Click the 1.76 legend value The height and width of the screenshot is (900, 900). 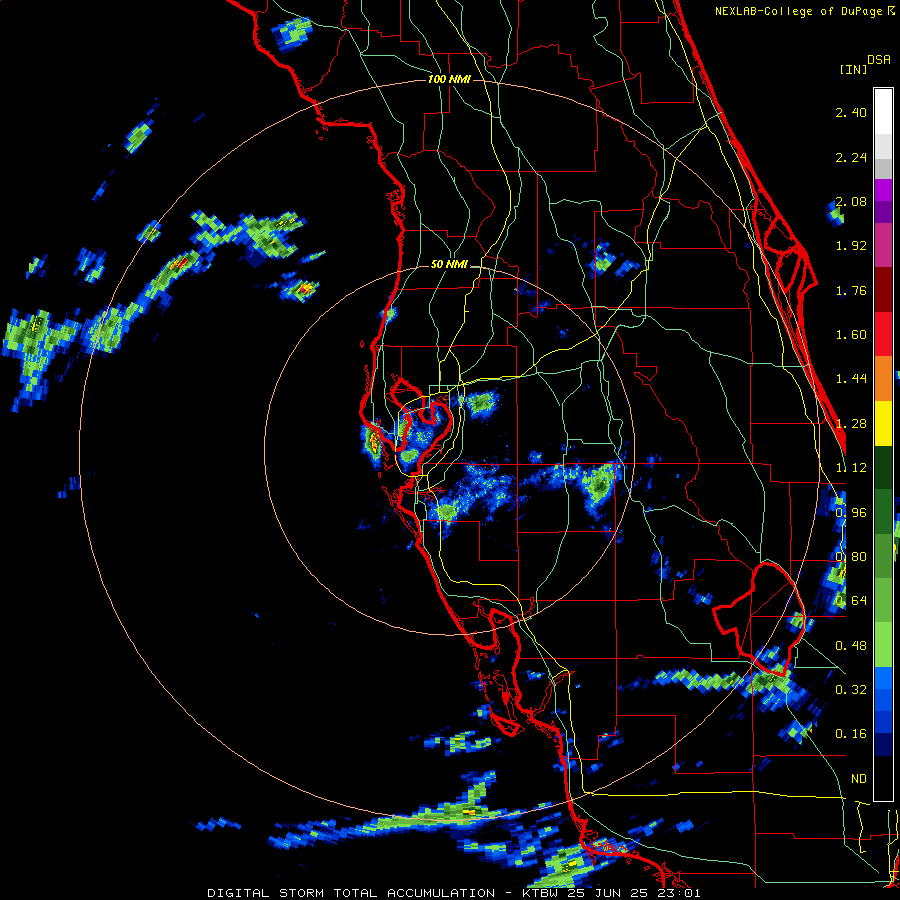tap(851, 290)
